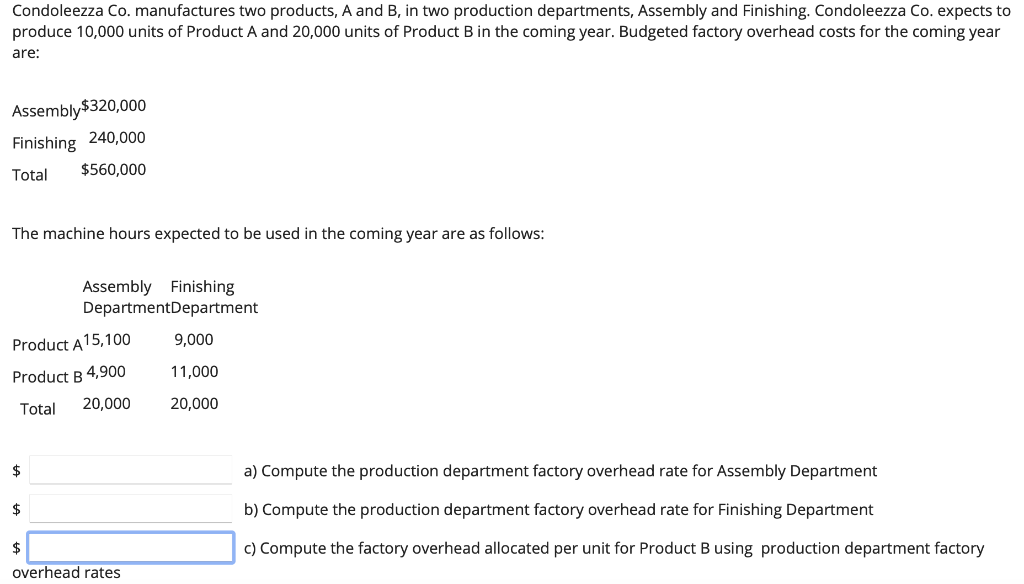Click the question text for part b
Screen dimensions: 1024x584
click(x=557, y=509)
